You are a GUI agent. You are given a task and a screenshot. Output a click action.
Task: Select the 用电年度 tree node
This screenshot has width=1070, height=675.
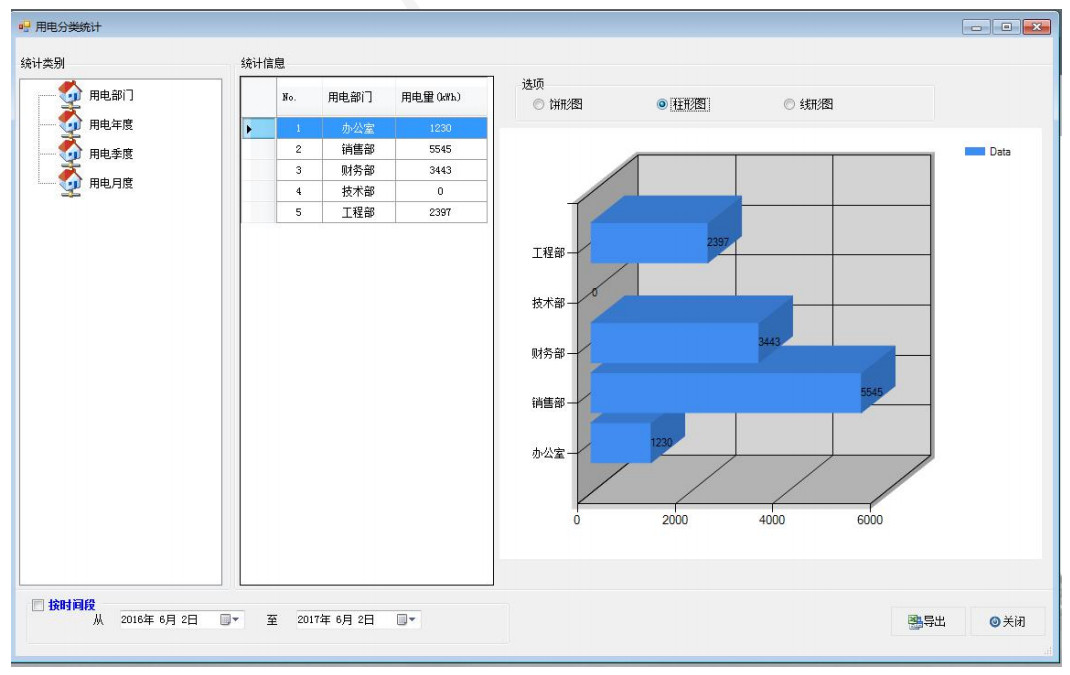[111, 124]
